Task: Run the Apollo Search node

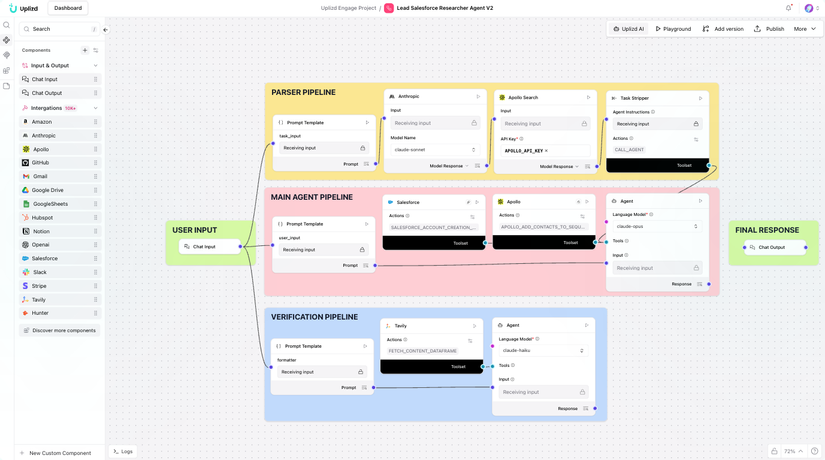Action: 588,97
